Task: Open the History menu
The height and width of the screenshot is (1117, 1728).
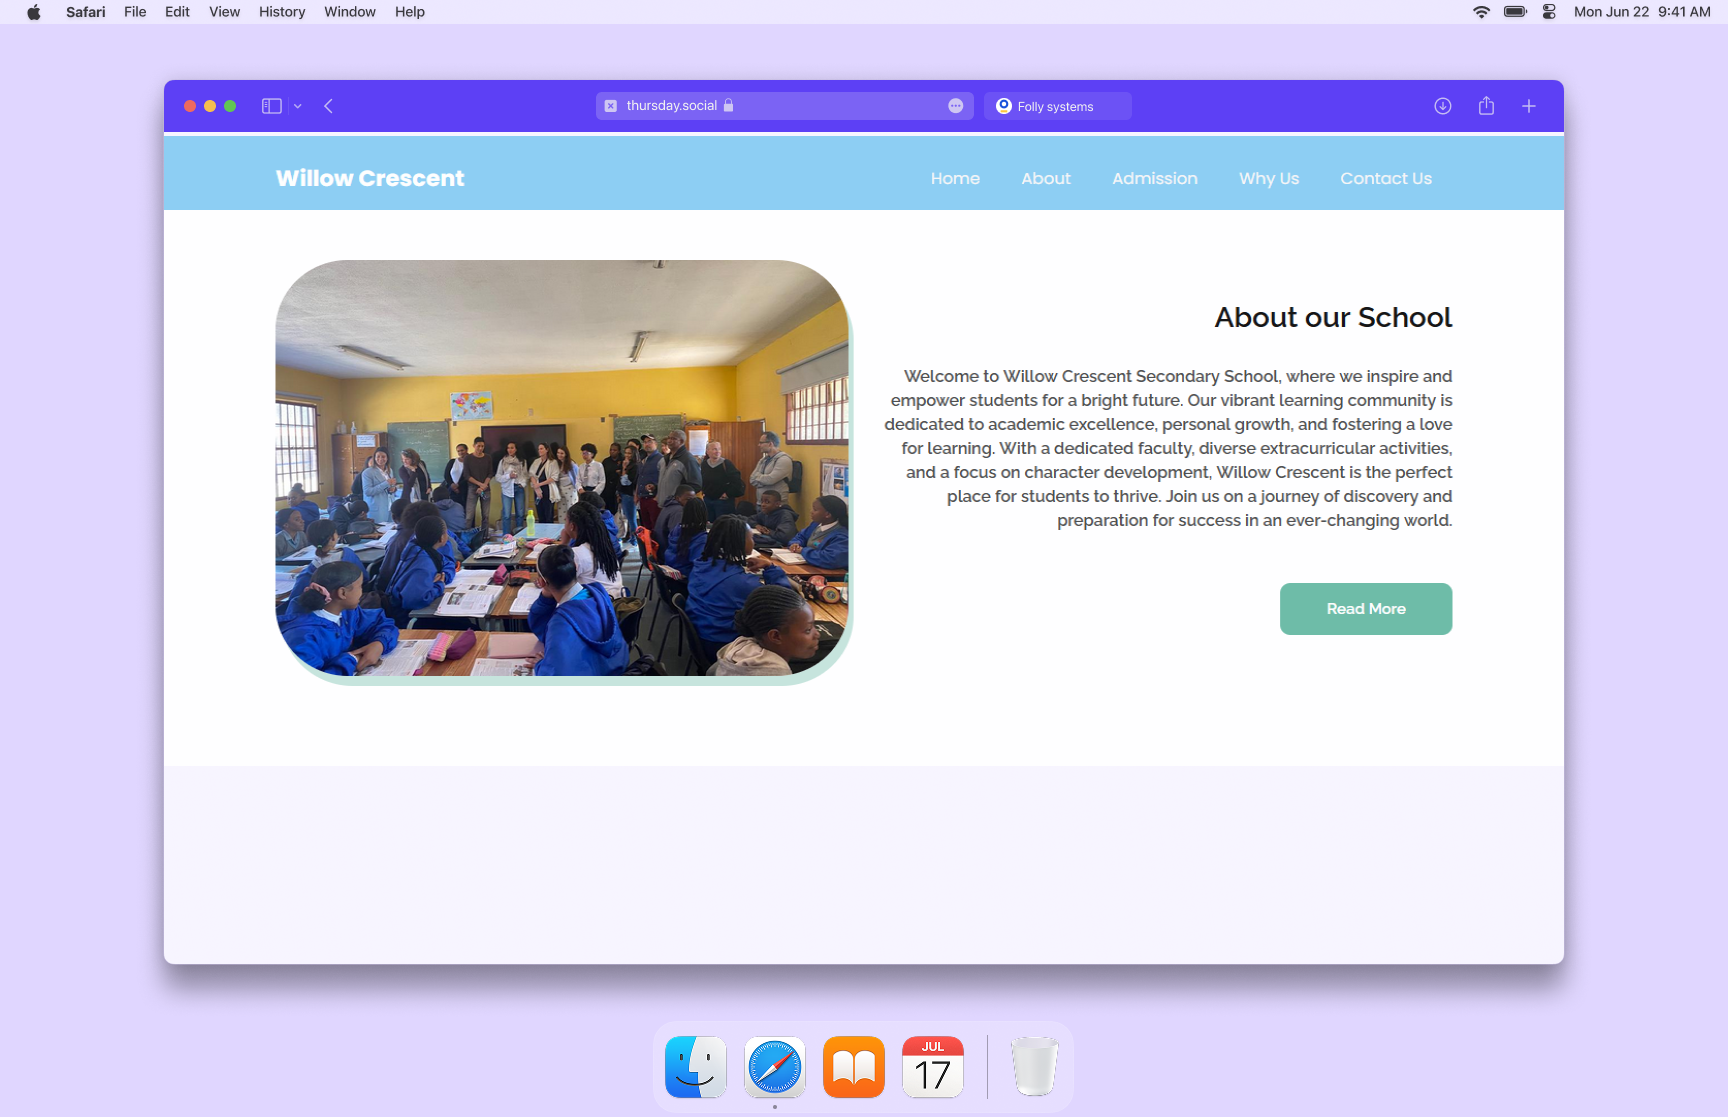Action: (281, 12)
